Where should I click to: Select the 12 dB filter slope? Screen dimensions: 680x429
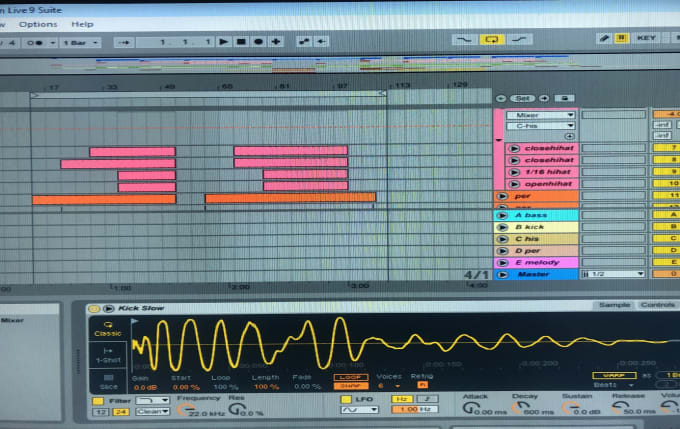[x=101, y=412]
